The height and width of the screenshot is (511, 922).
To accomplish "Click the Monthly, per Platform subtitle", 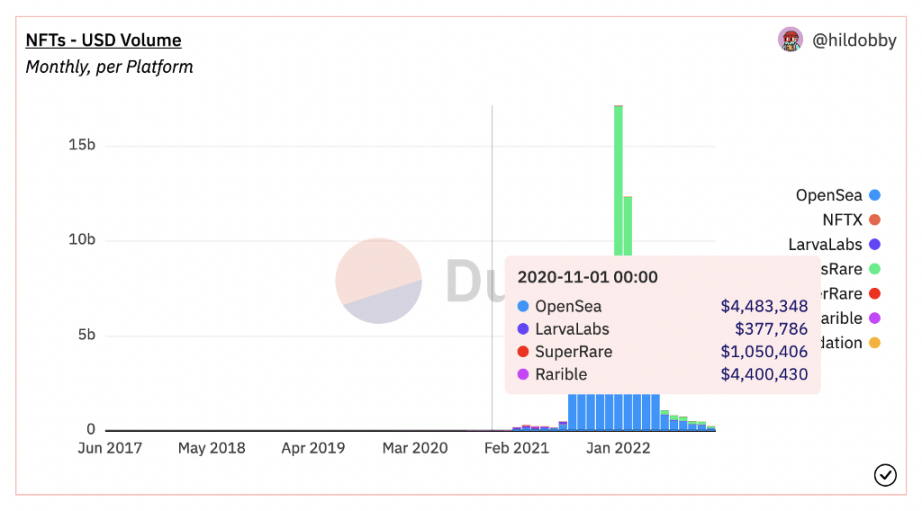I will point(109,67).
